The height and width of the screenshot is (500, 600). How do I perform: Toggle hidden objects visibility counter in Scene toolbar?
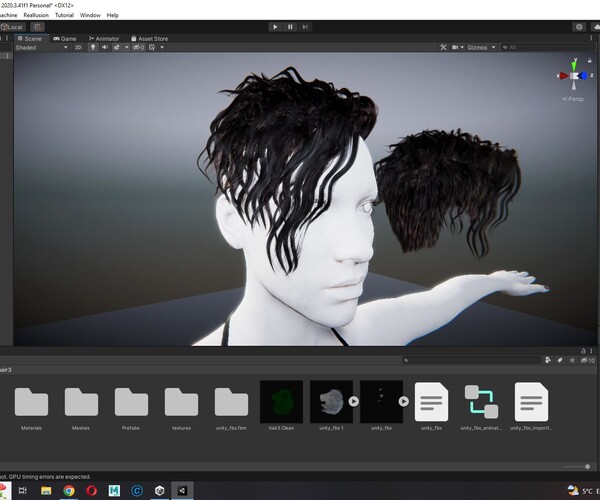(x=139, y=47)
